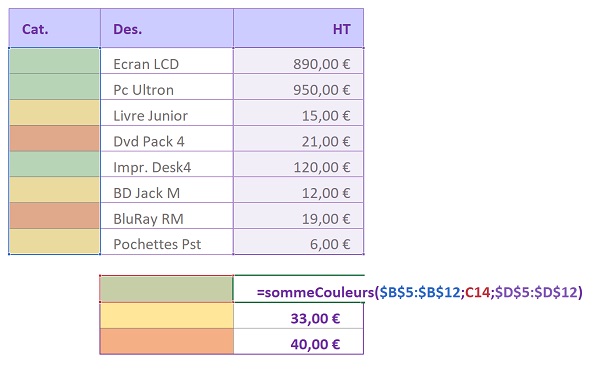Click the sommeCouleurs formula cell
The image size is (600, 383).
tap(298, 289)
